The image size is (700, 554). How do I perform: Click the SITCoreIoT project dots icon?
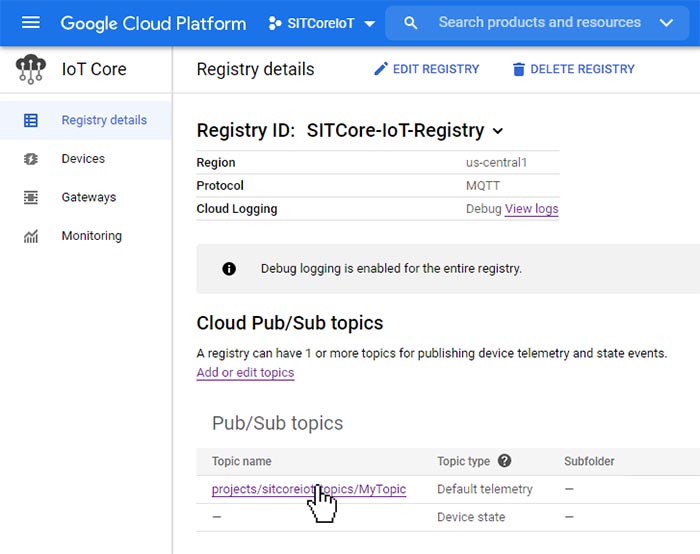(275, 23)
